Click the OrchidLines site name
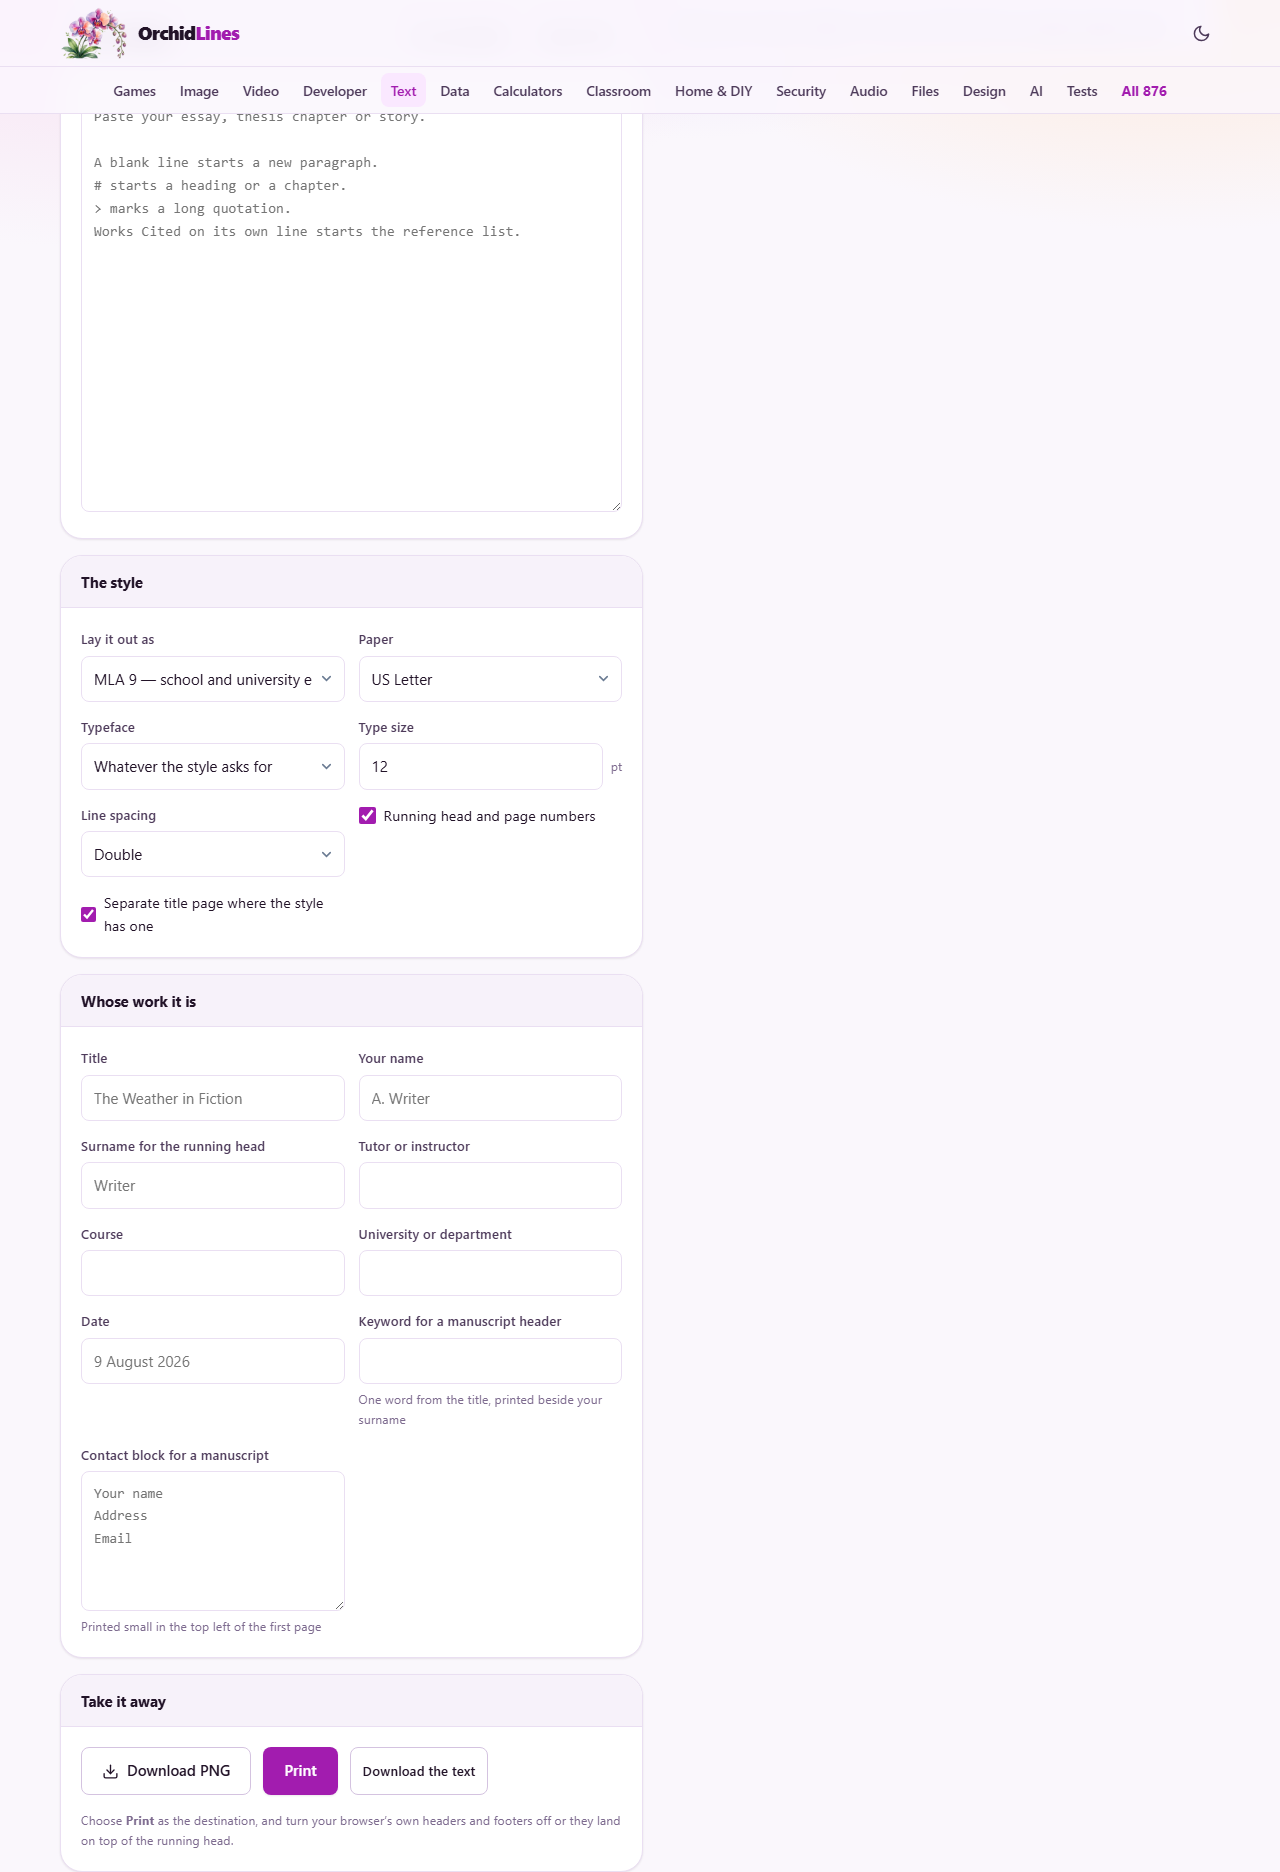This screenshot has width=1280, height=1872. click(x=189, y=33)
